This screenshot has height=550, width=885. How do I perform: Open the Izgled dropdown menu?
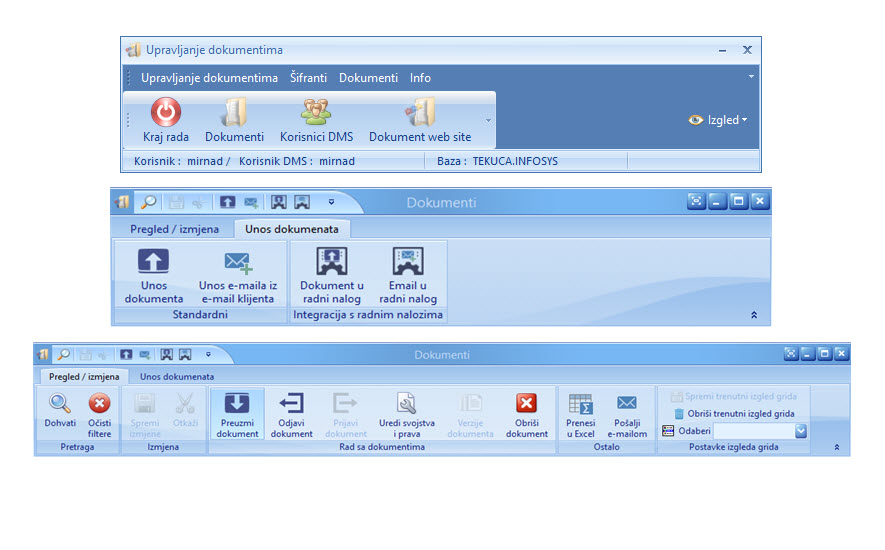click(718, 120)
